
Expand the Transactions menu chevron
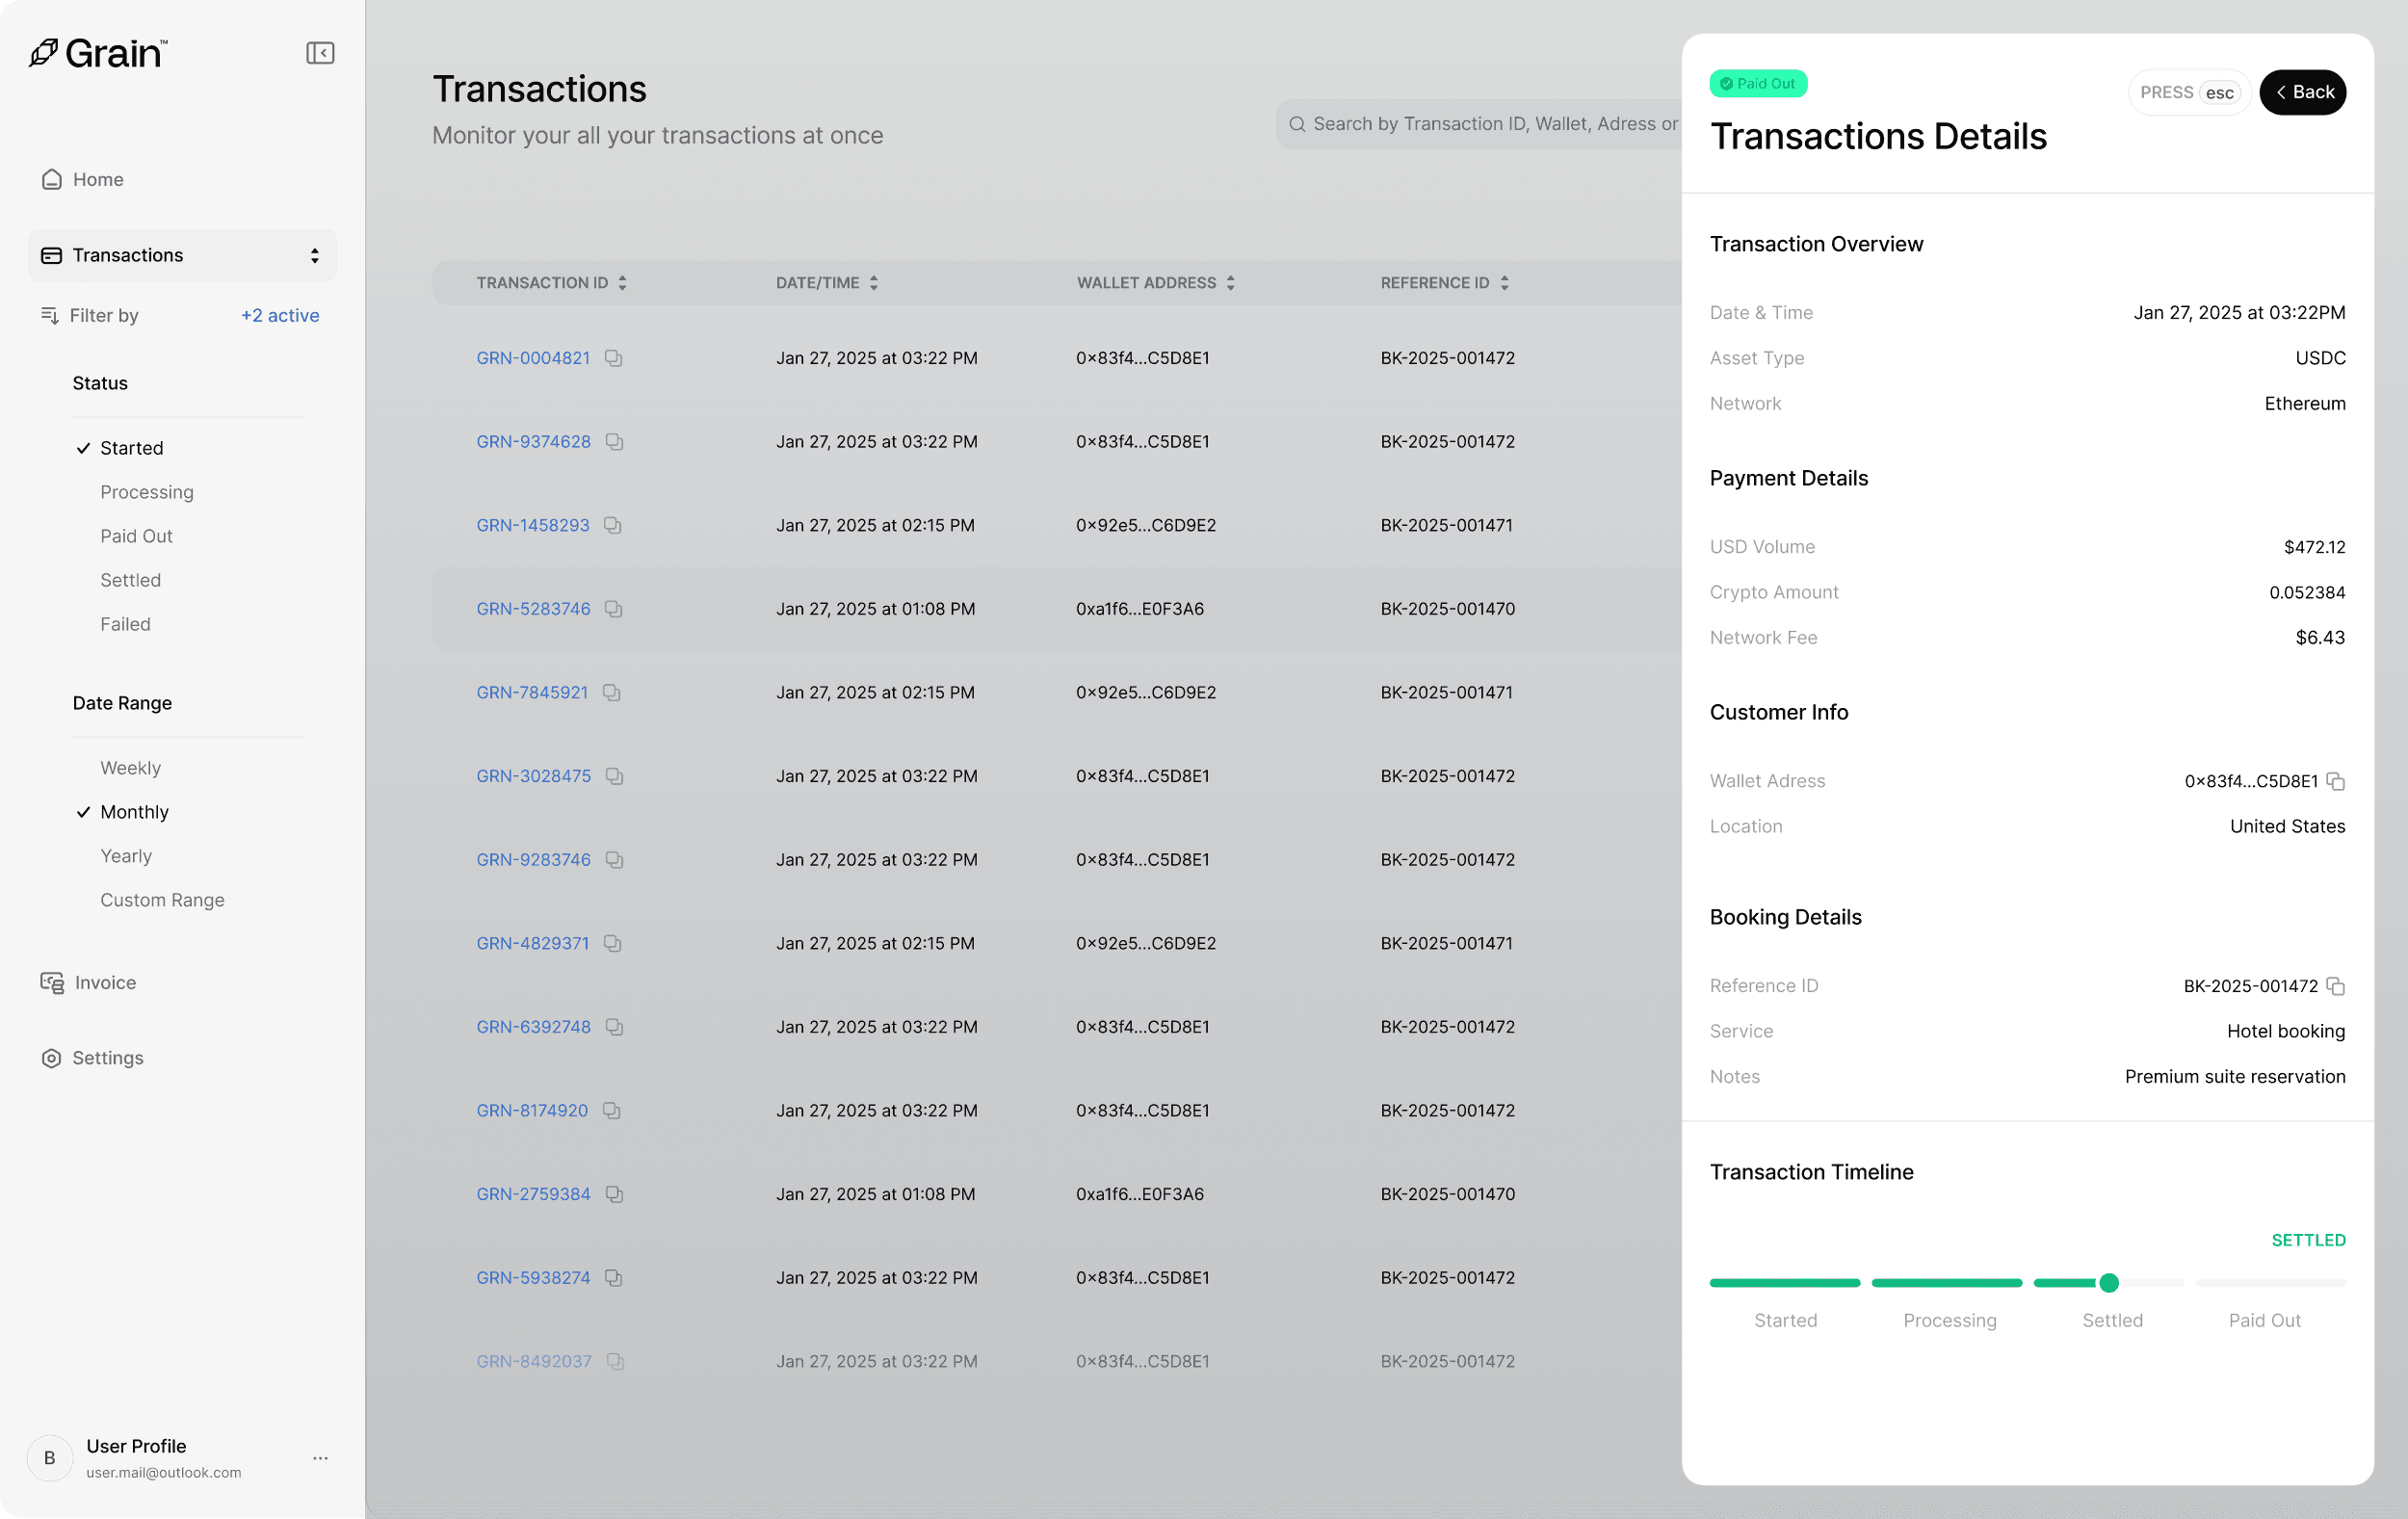click(x=314, y=255)
